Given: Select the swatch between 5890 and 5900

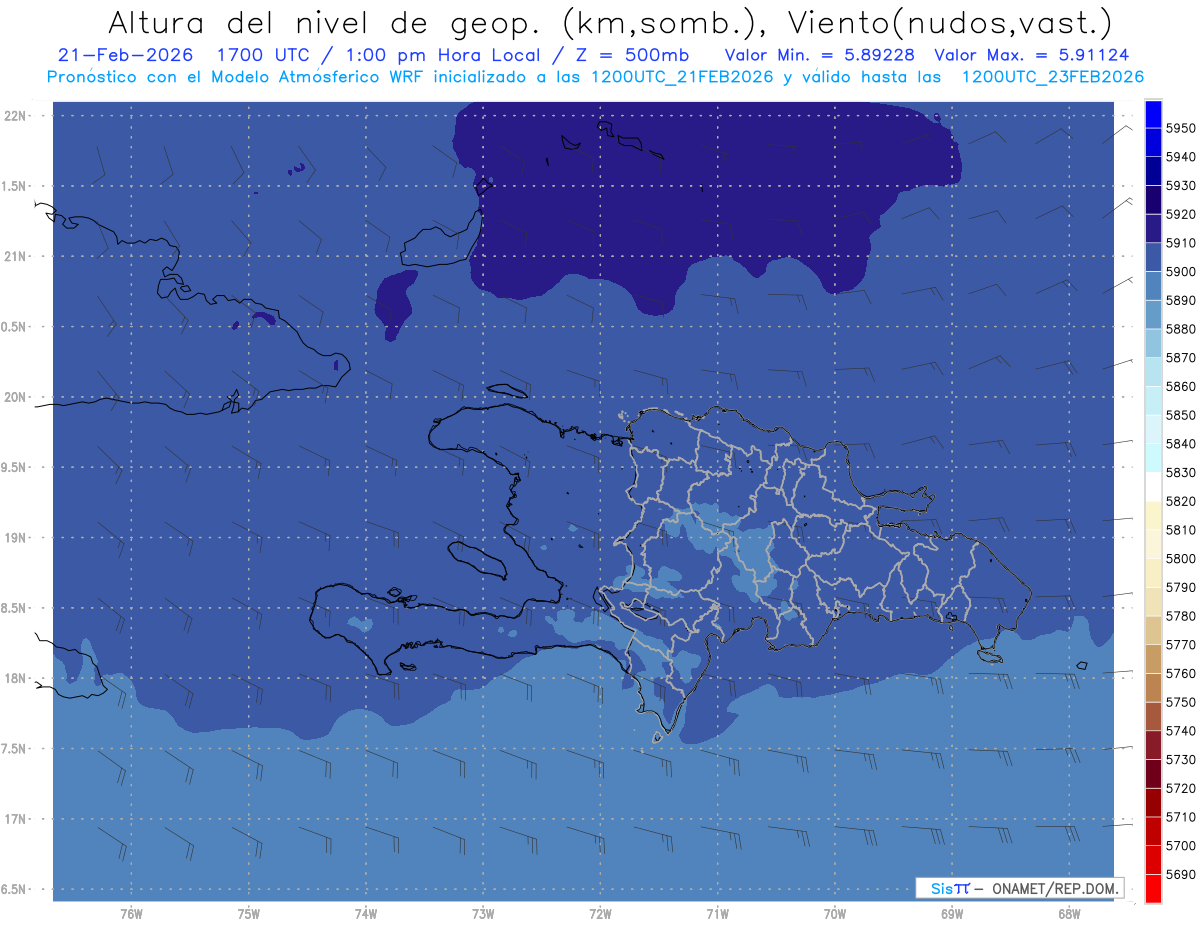Looking at the screenshot, I should pyautogui.click(x=1152, y=286).
